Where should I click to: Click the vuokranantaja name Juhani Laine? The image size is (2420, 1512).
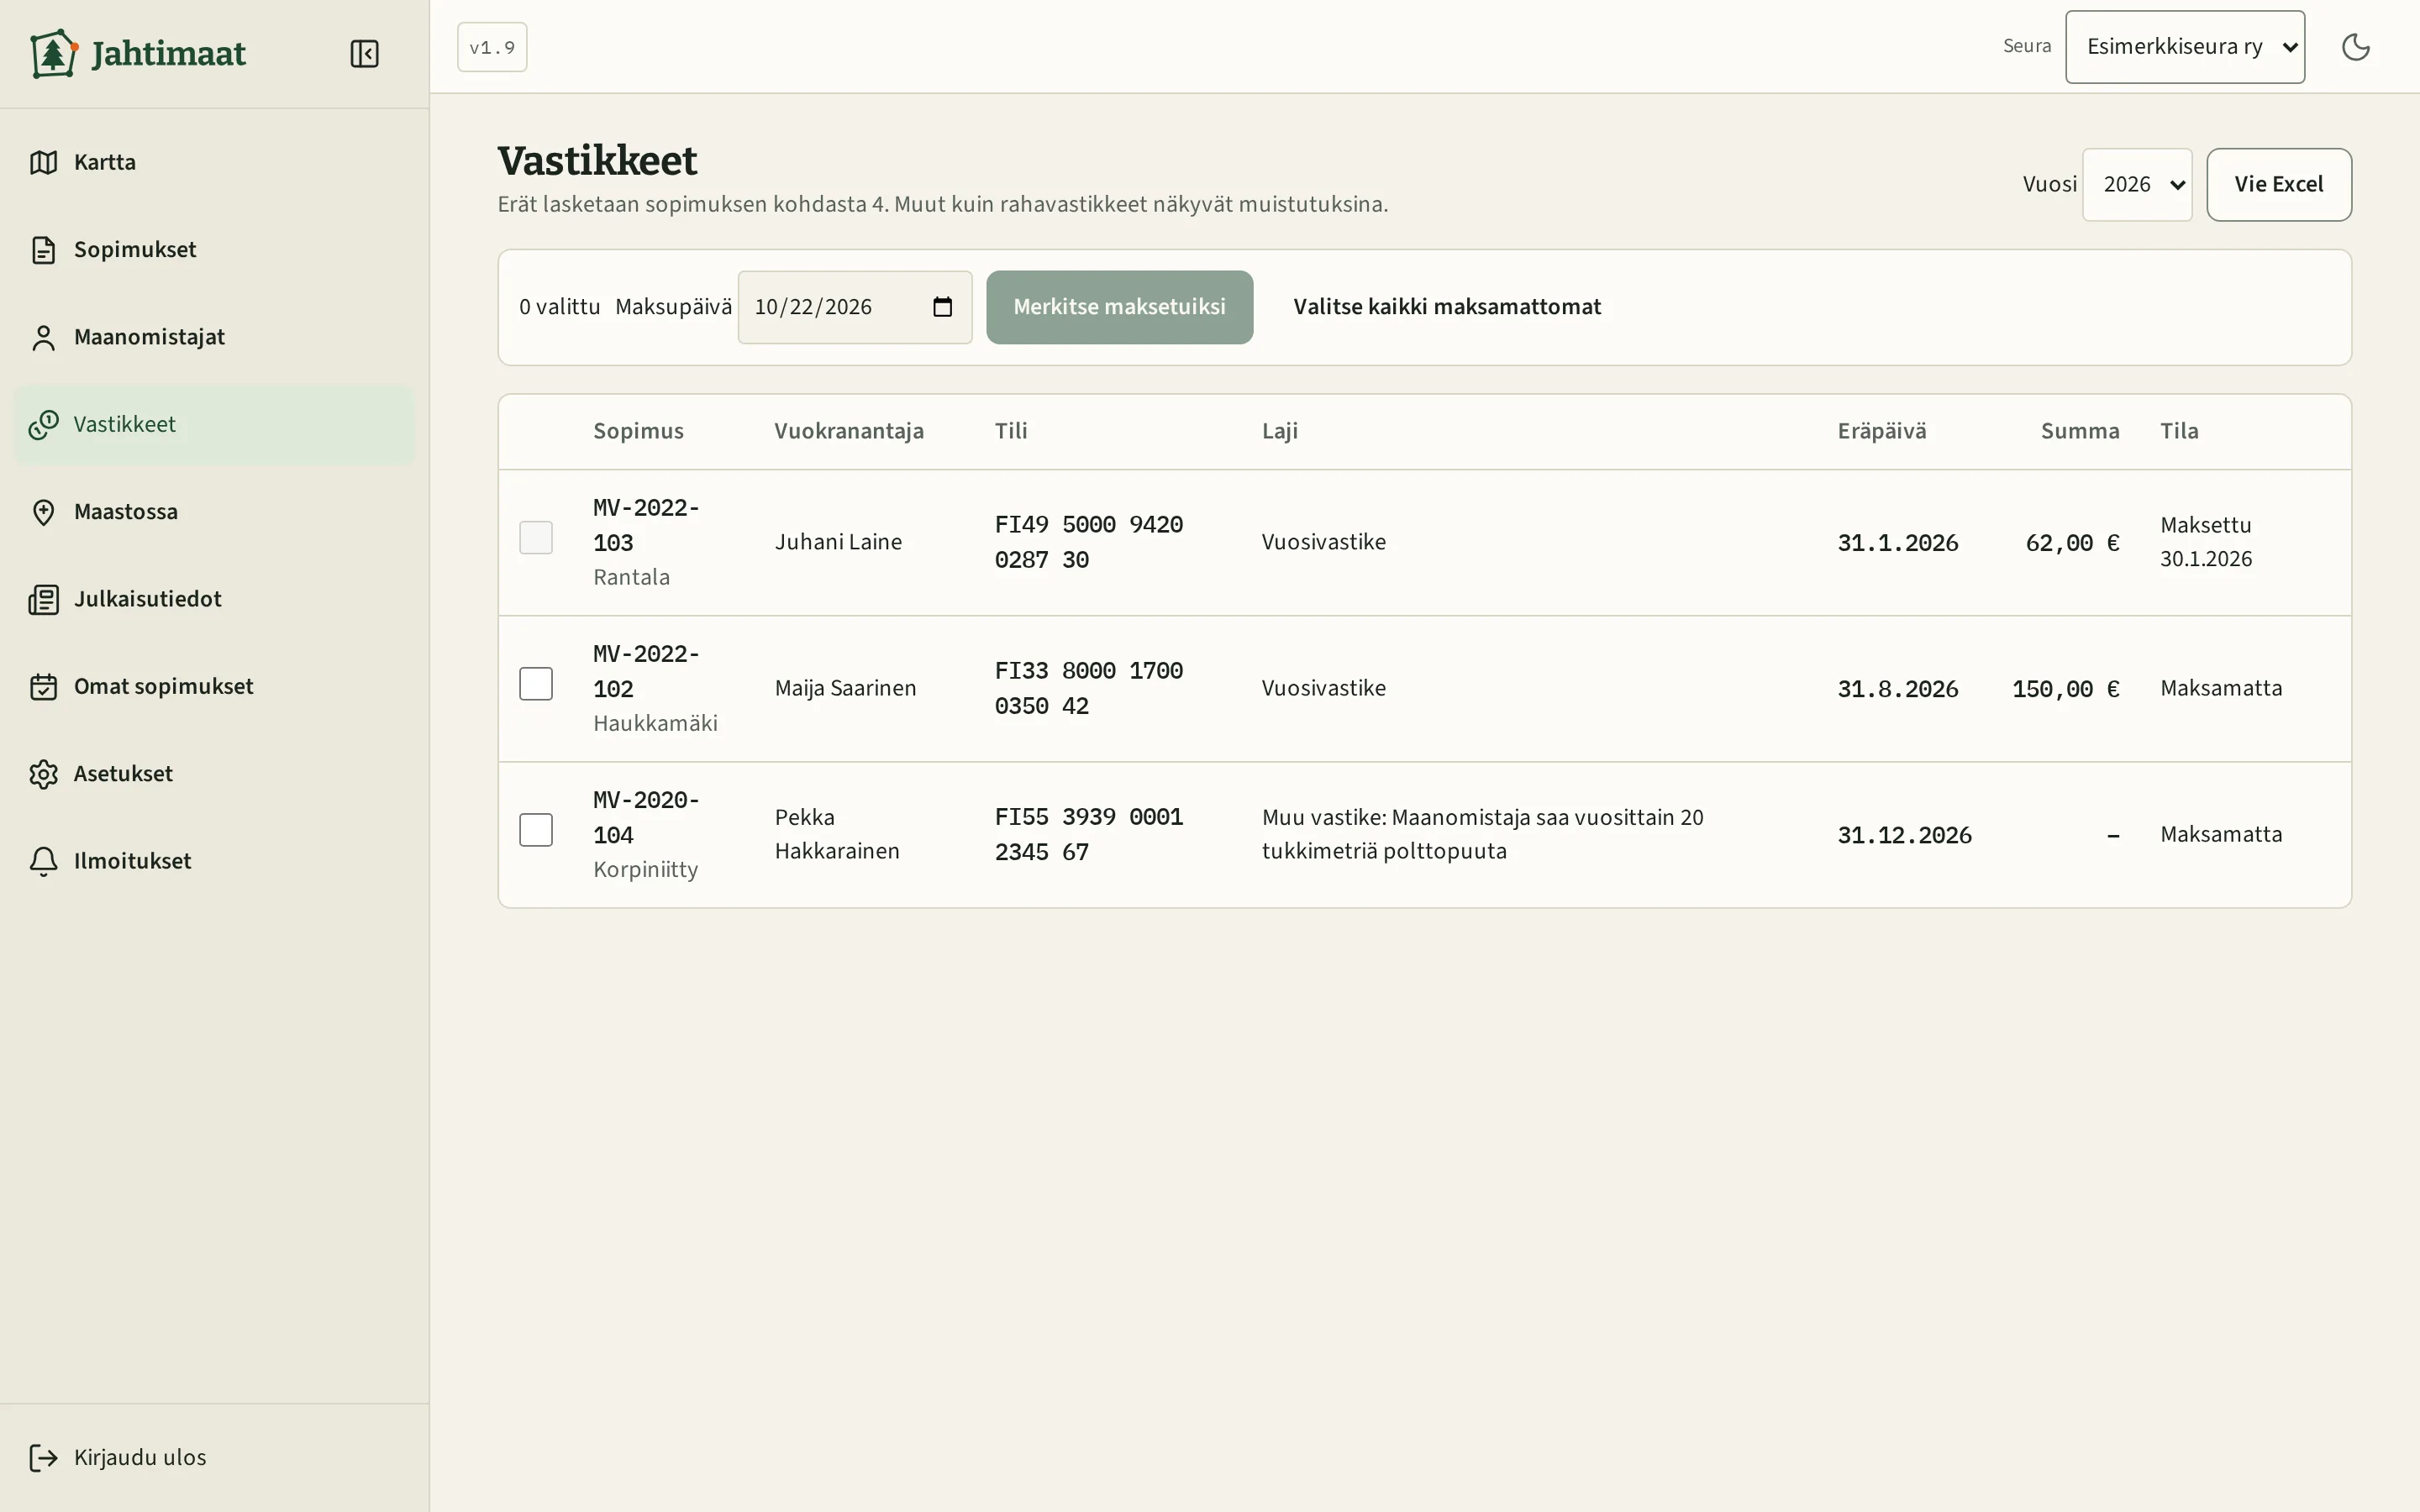pyautogui.click(x=838, y=542)
